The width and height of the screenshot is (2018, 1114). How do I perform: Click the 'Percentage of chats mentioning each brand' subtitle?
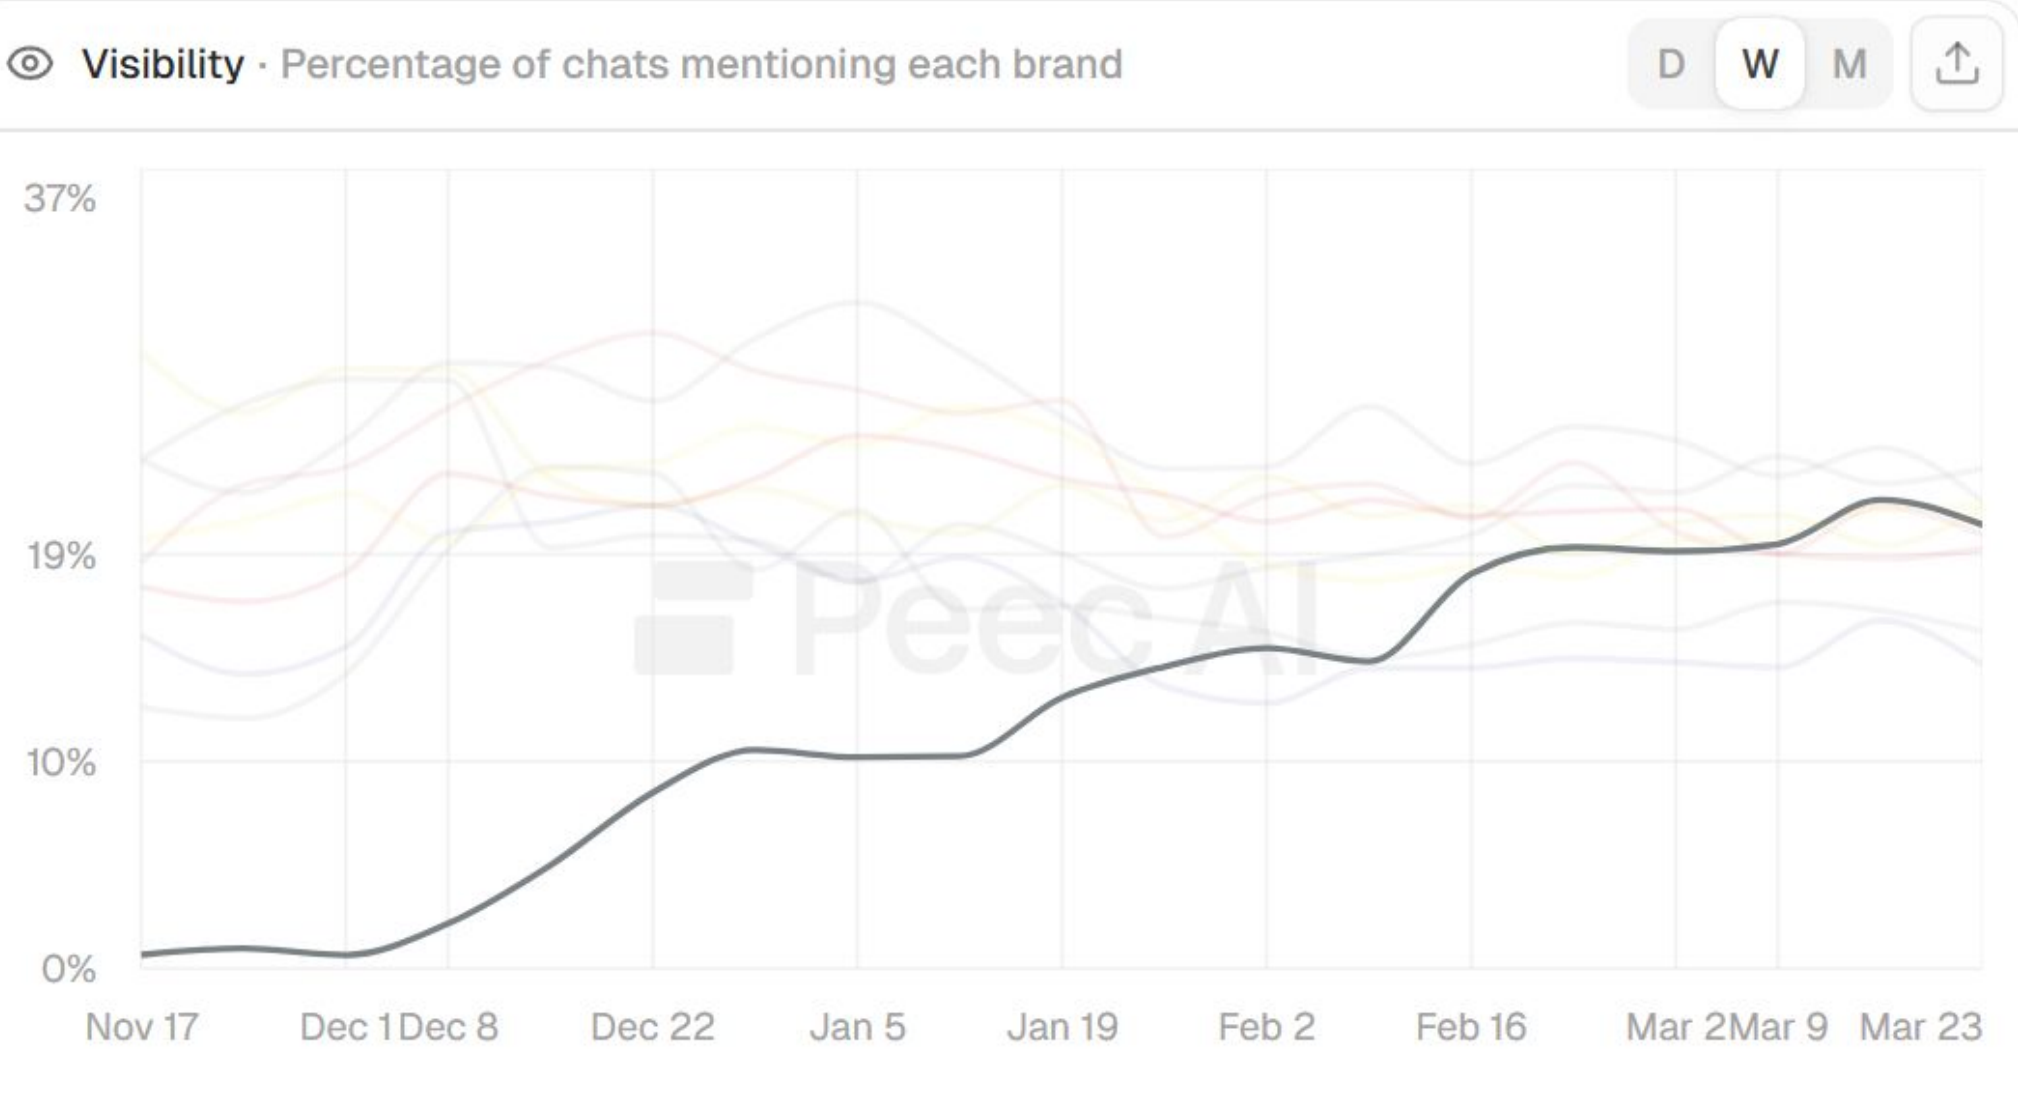click(701, 64)
